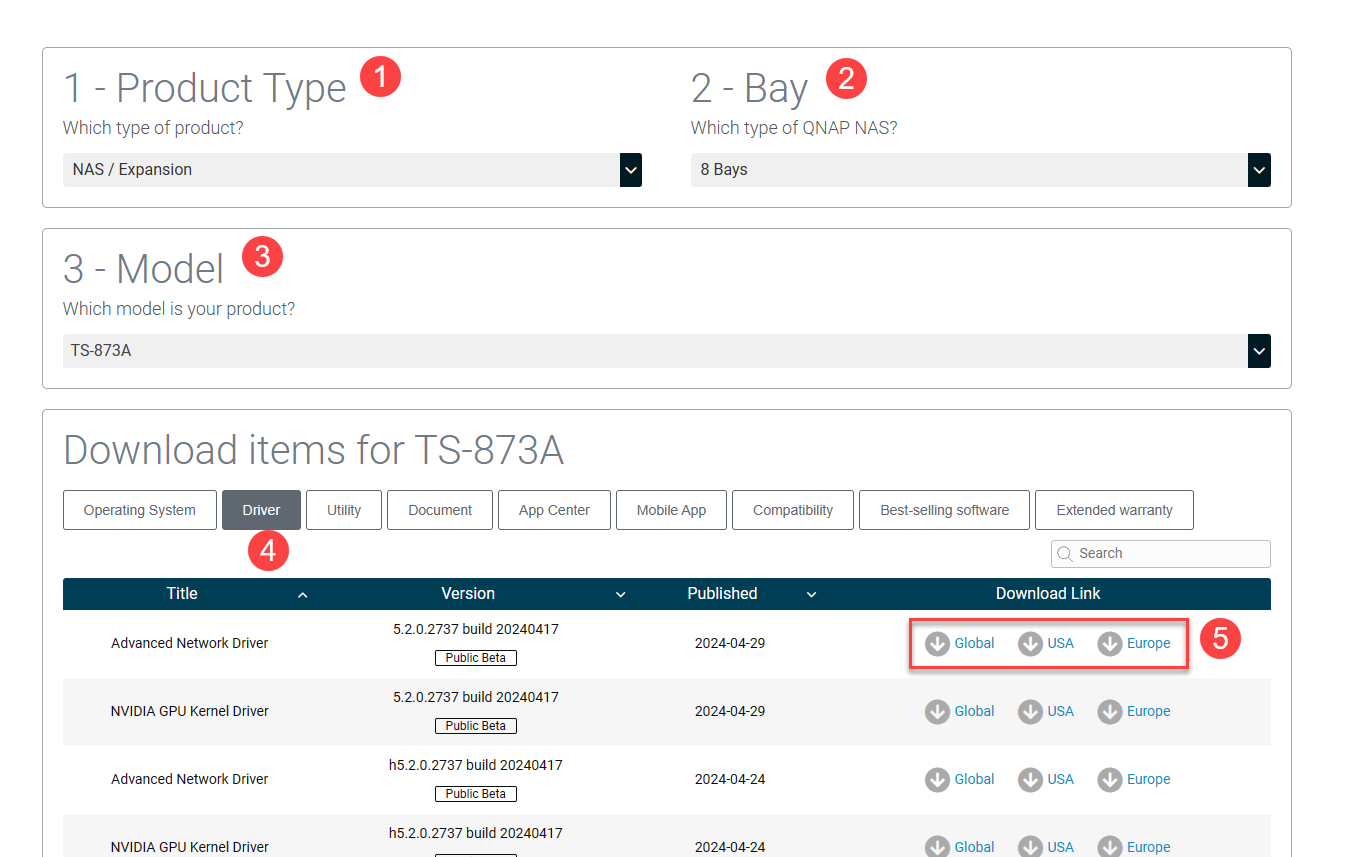Go to the Compatibility tab
1348x857 pixels.
point(792,510)
